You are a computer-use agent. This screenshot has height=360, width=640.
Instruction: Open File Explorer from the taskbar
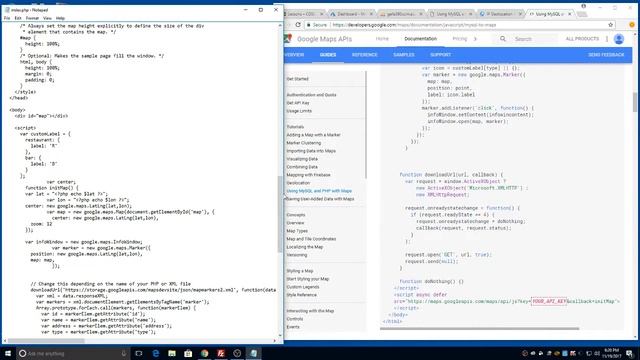[x=172, y=353]
